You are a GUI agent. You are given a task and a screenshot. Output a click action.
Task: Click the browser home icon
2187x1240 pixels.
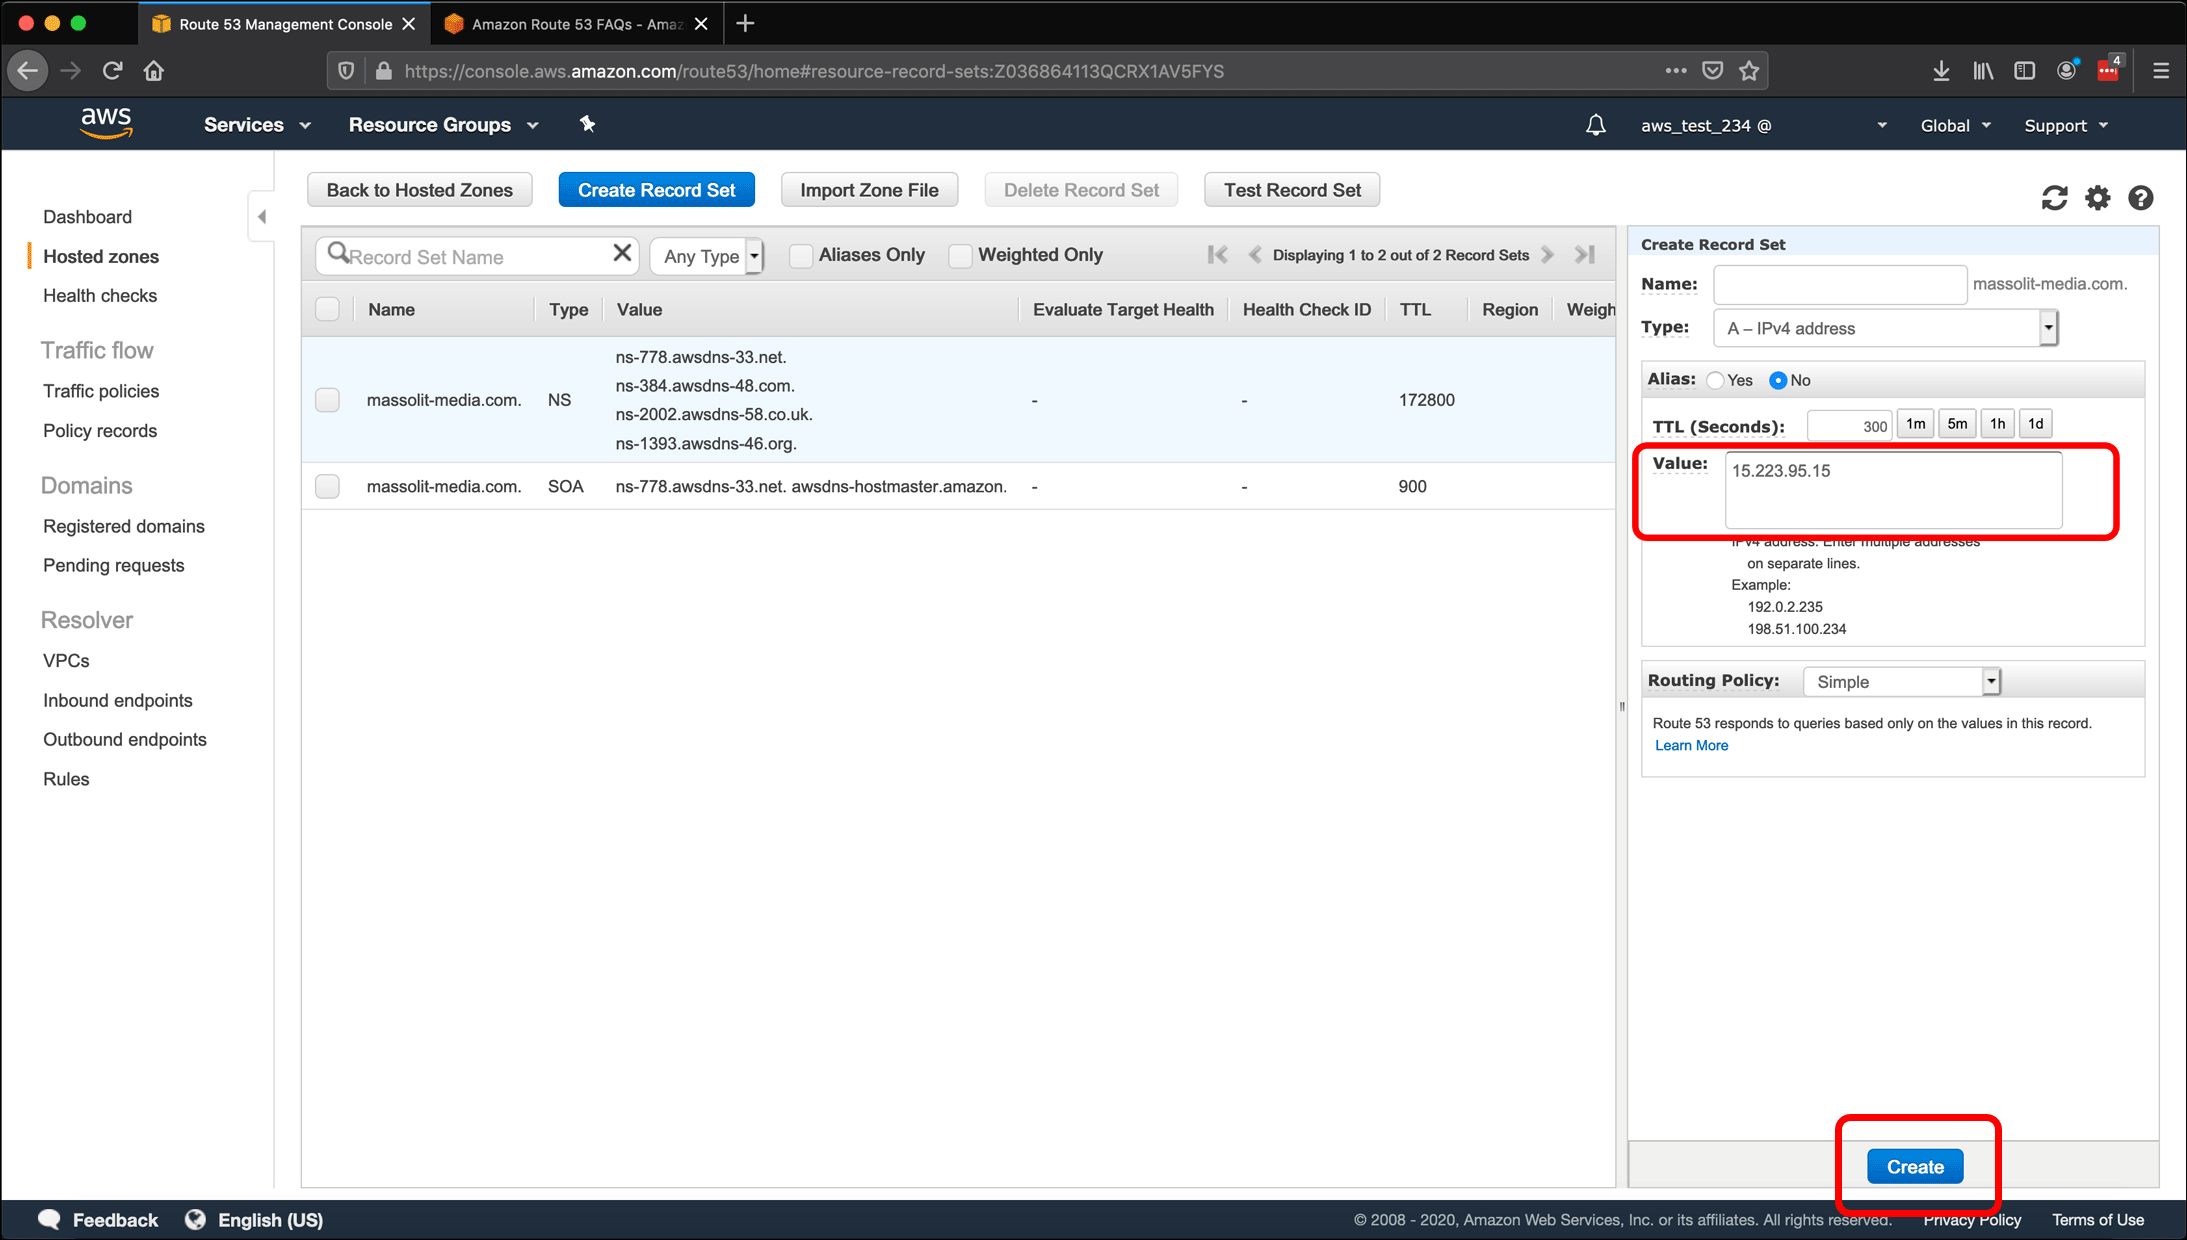[154, 71]
